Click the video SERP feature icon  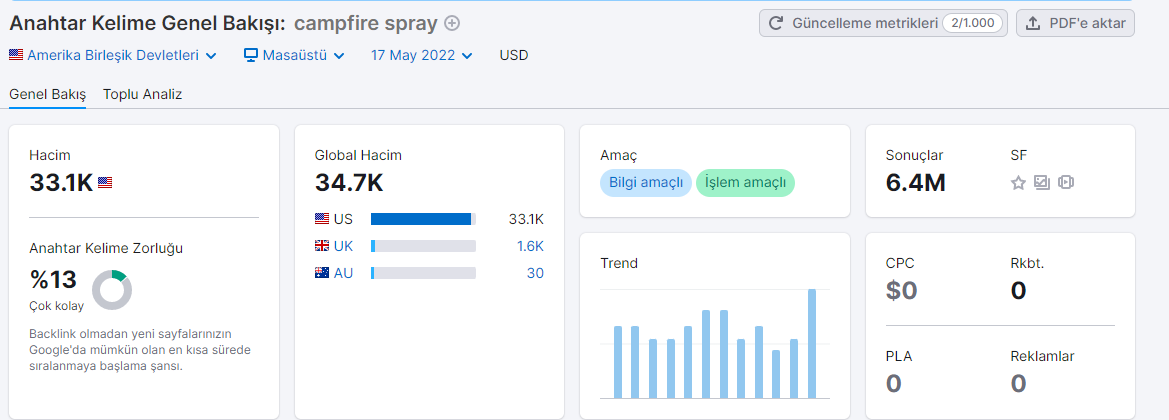point(1065,183)
